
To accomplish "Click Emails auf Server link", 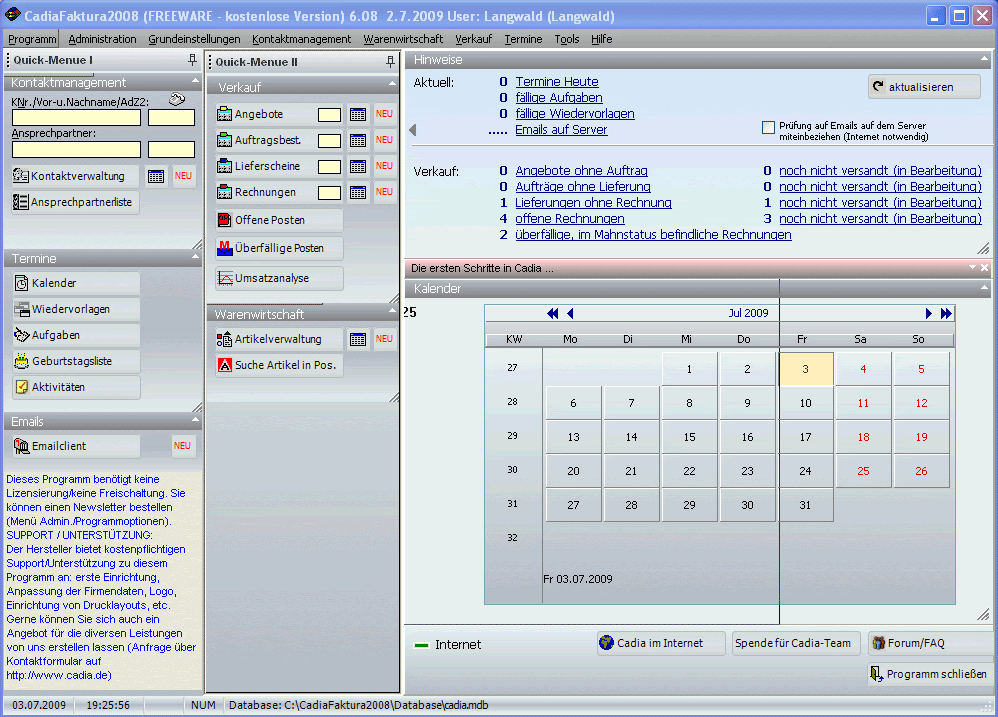I will point(561,130).
